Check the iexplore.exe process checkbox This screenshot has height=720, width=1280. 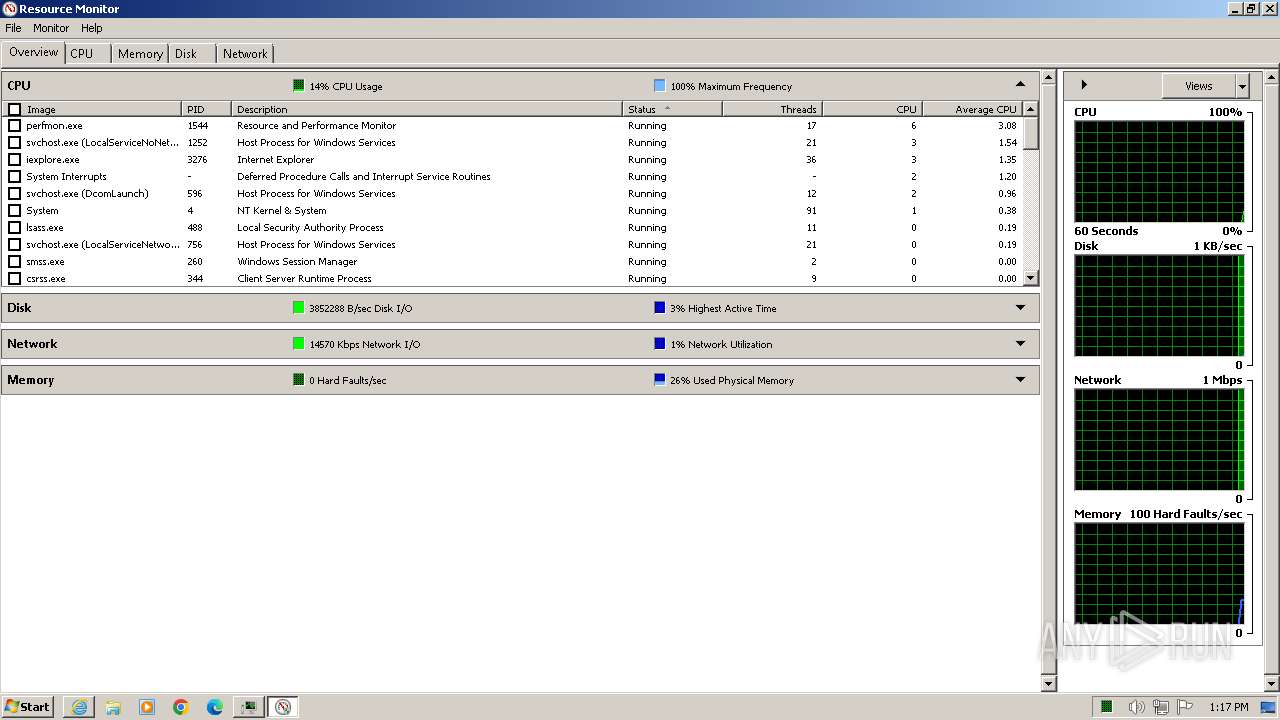point(14,160)
